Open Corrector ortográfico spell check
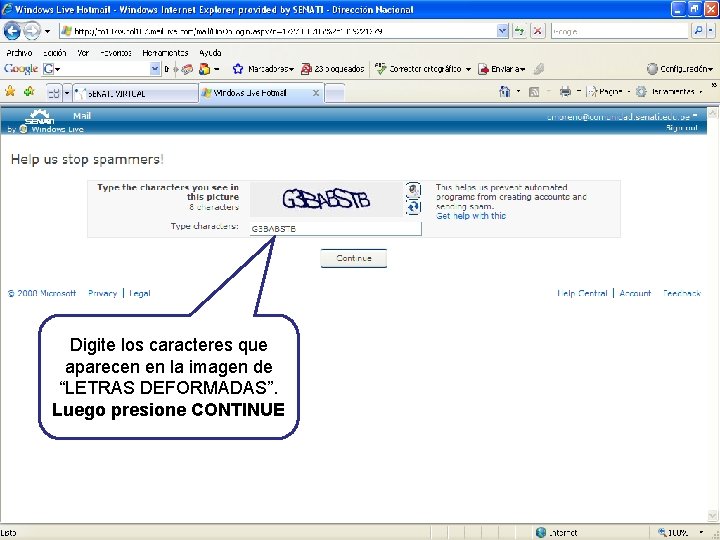Viewport: 720px width, 540px height. tap(423, 69)
